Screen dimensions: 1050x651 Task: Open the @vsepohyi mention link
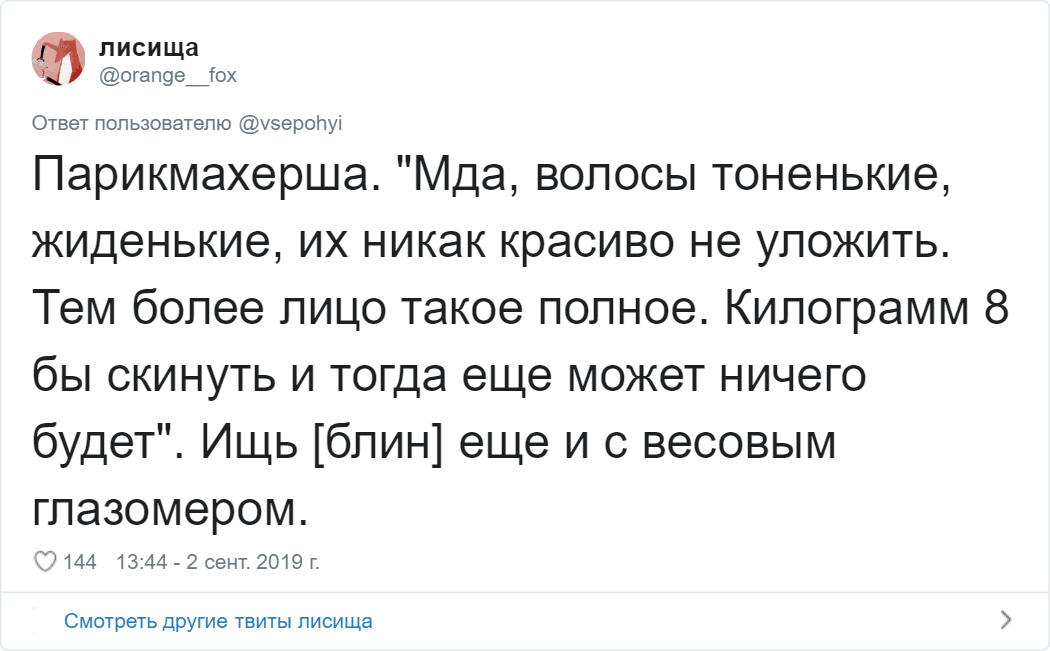point(291,122)
